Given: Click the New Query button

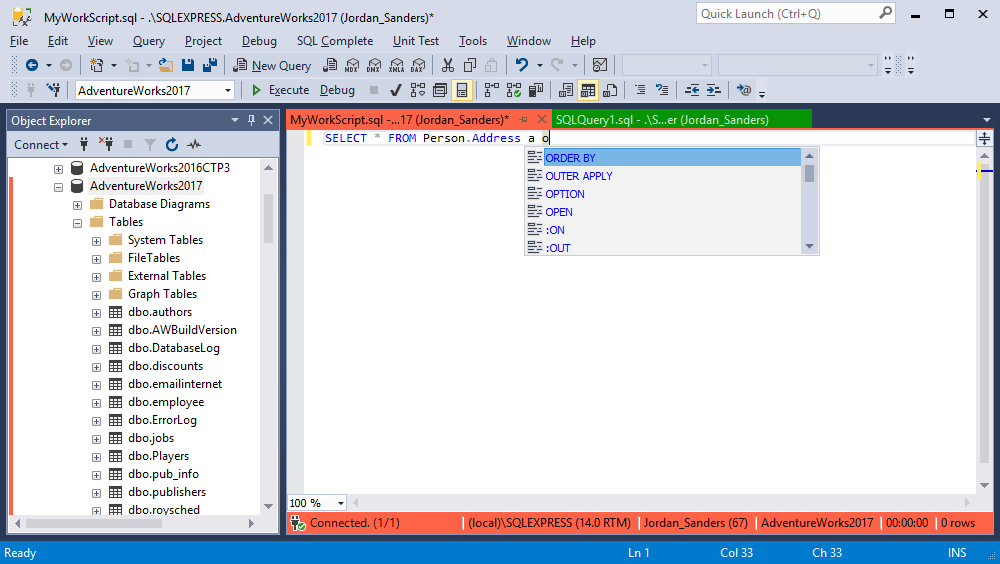Looking at the screenshot, I should pos(272,65).
